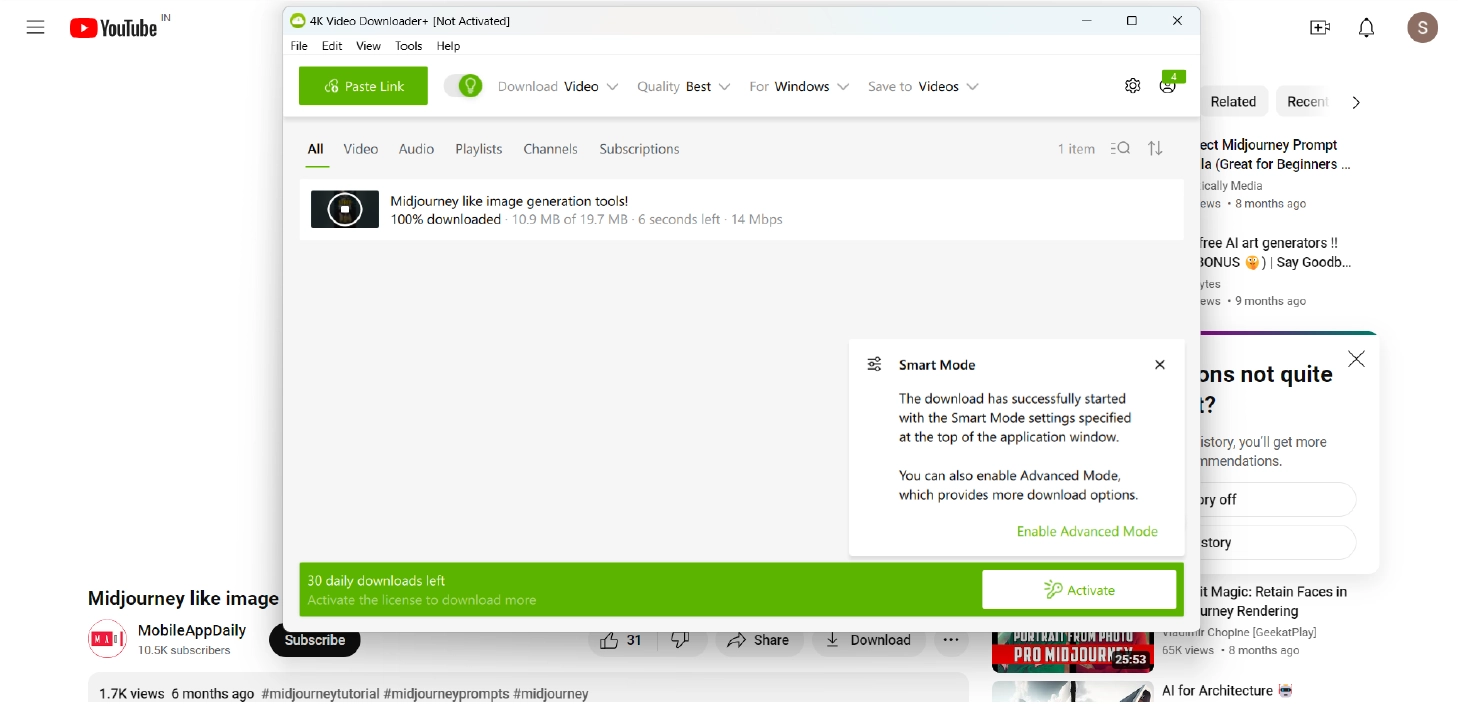Maximize the 4K Video Downloader window
The width and height of the screenshot is (1460, 704).
point(1132,21)
